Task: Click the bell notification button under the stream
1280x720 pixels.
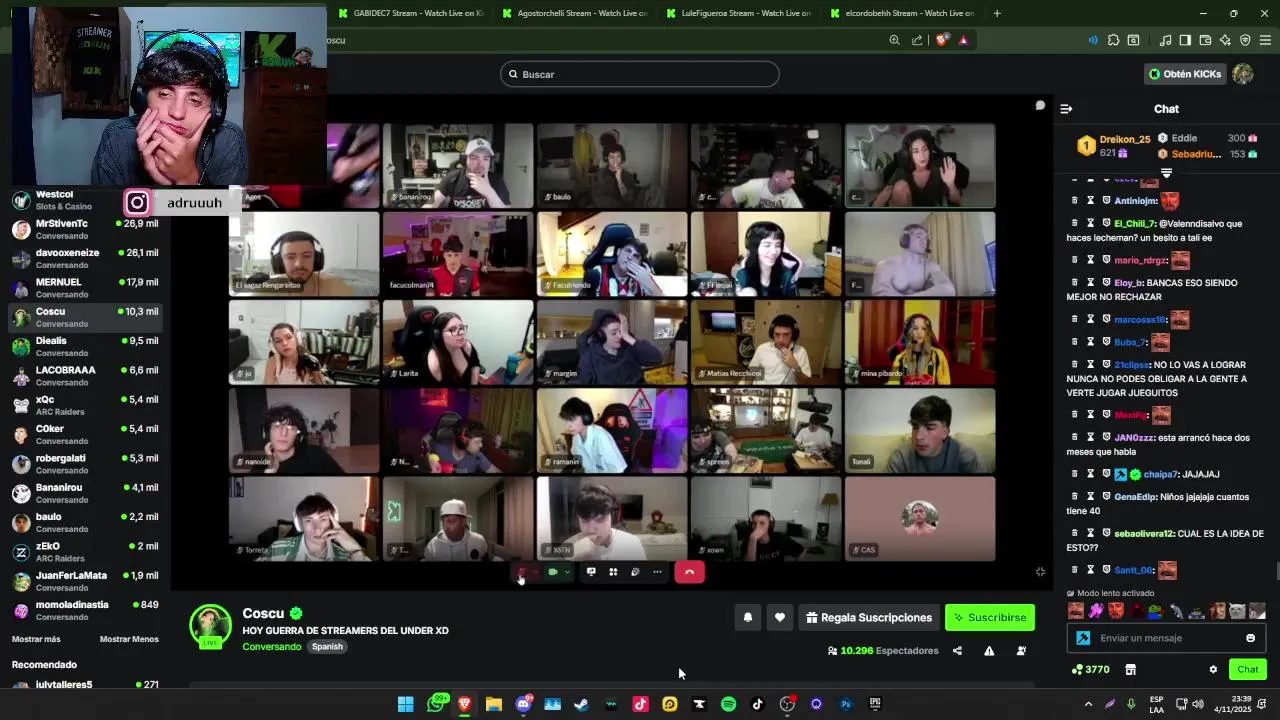Action: point(747,618)
